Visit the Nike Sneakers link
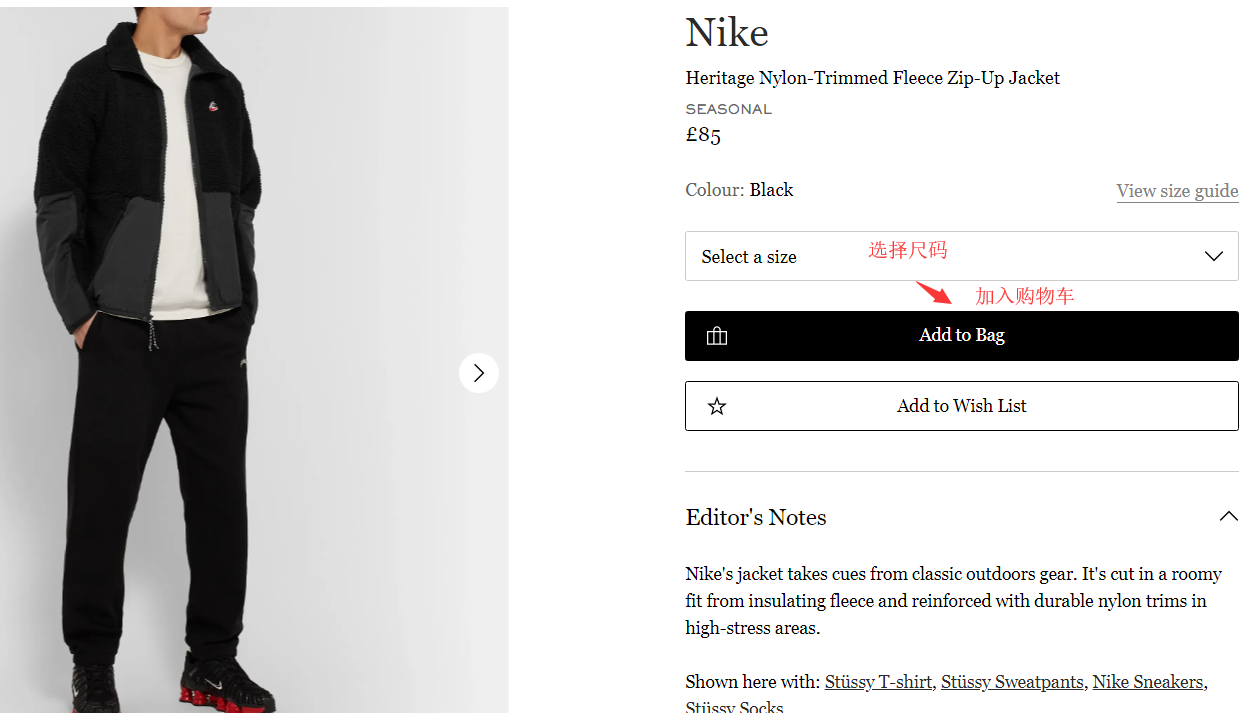Viewport: 1244px width, 713px height. click(x=1147, y=682)
